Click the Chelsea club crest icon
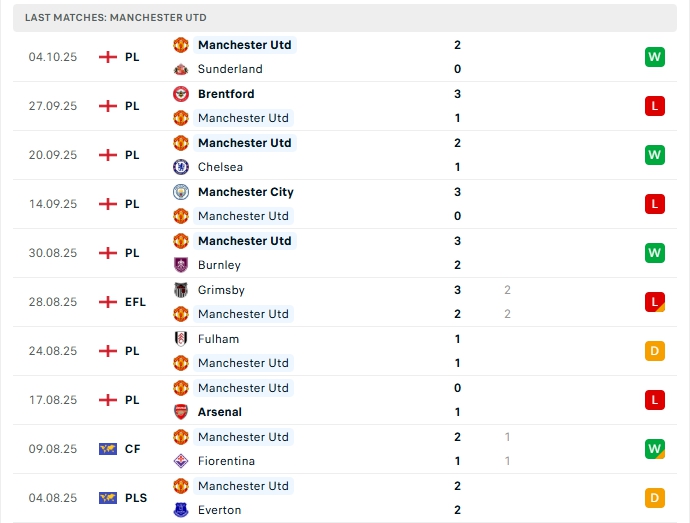 pyautogui.click(x=181, y=167)
